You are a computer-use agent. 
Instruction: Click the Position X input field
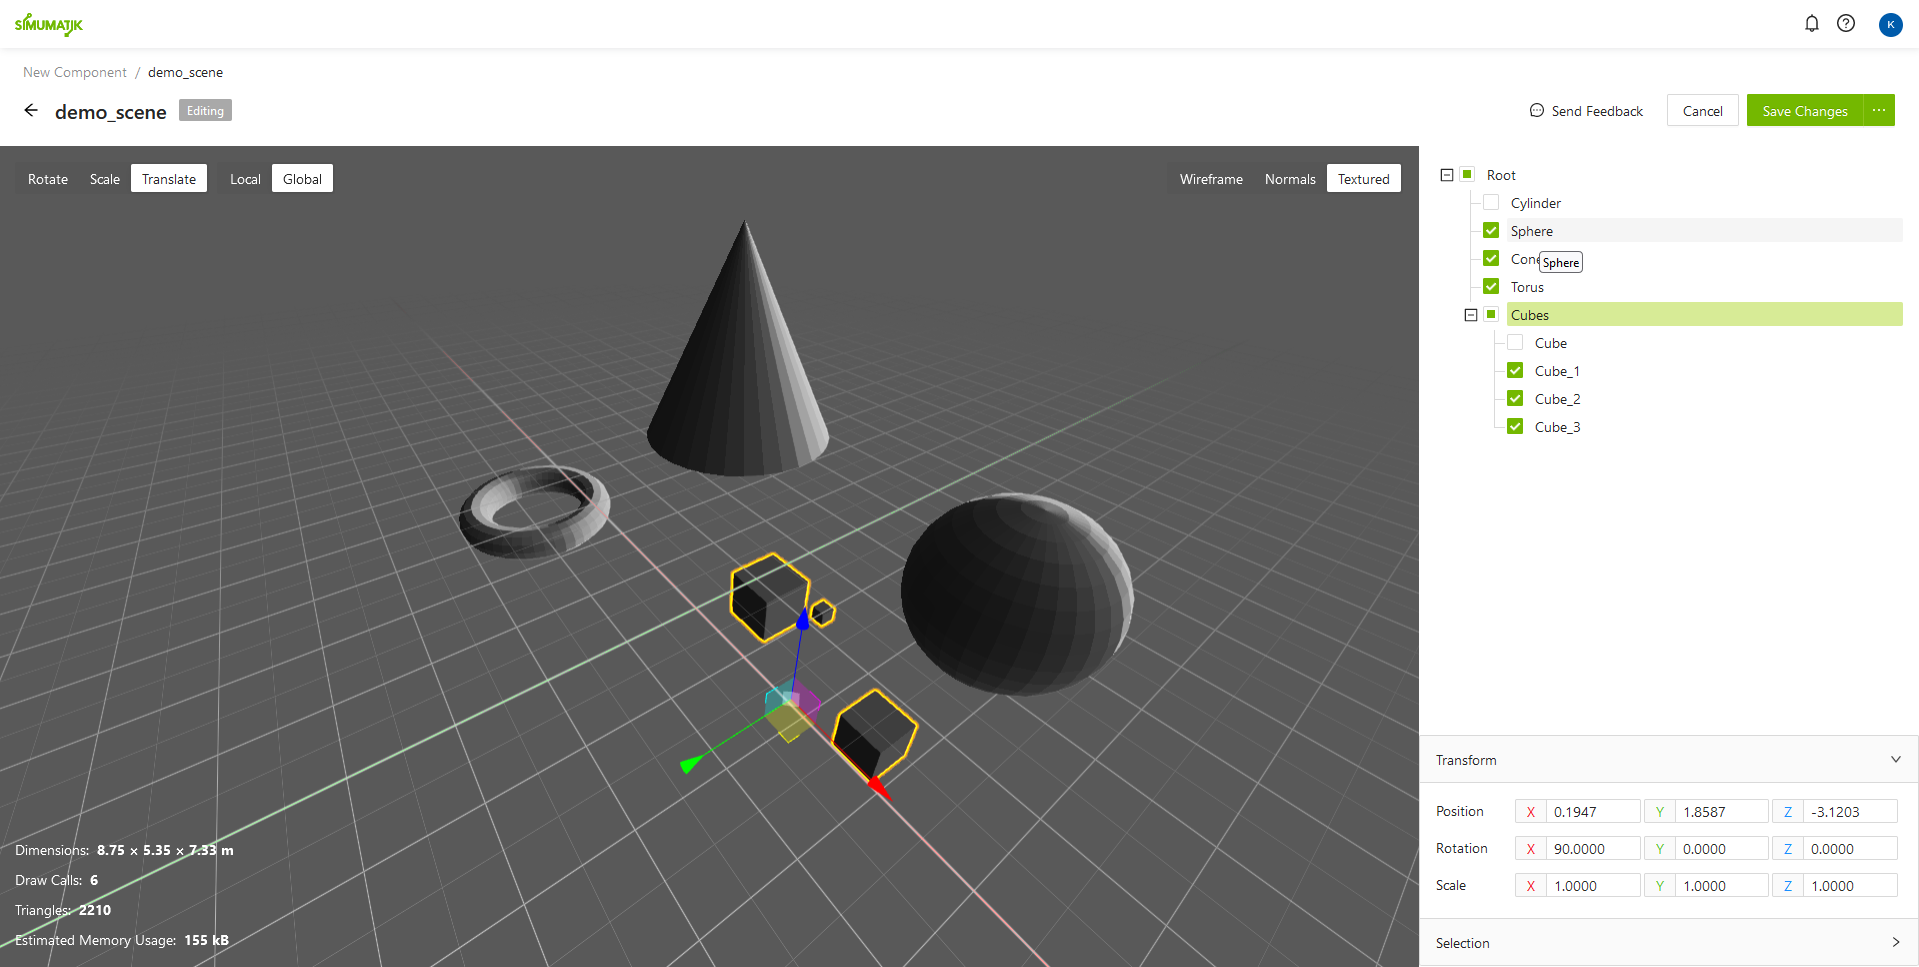[x=1592, y=812]
